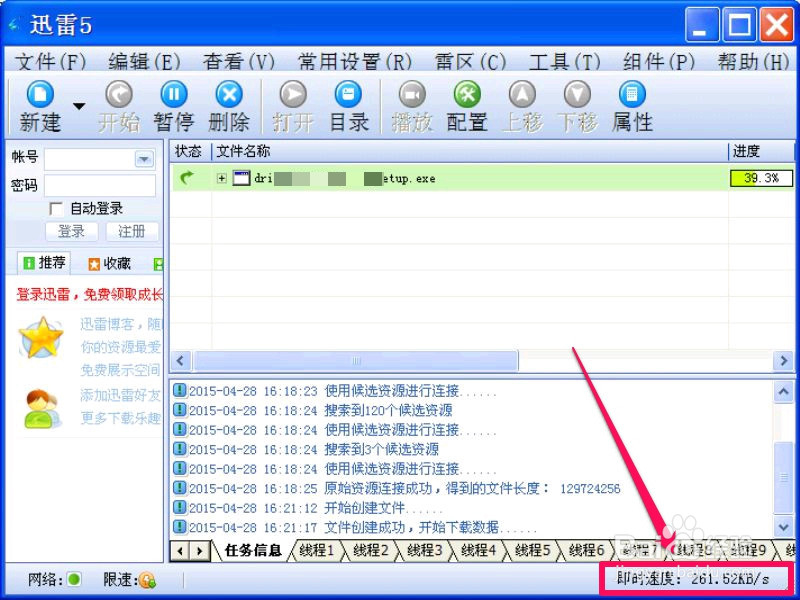This screenshot has width=800, height=600.
Task: Select log entry 原始资源连接成功 with file length
Action: [396, 489]
